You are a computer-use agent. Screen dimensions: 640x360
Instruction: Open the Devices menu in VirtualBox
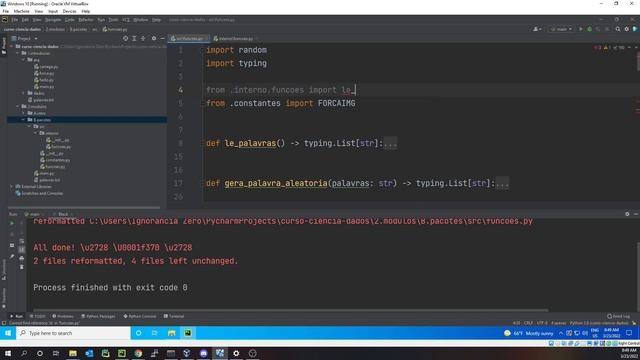click(69, 11)
